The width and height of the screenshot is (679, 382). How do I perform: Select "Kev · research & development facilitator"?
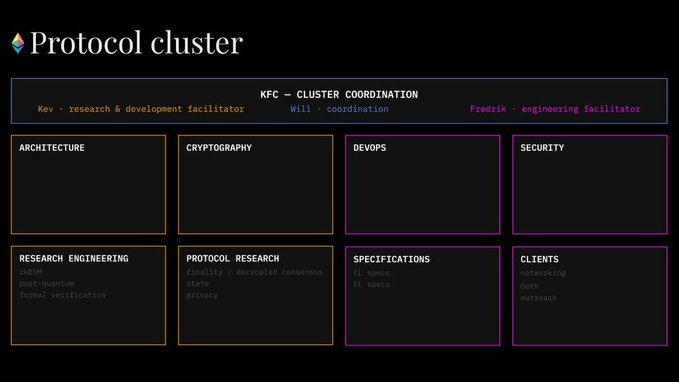pos(141,109)
